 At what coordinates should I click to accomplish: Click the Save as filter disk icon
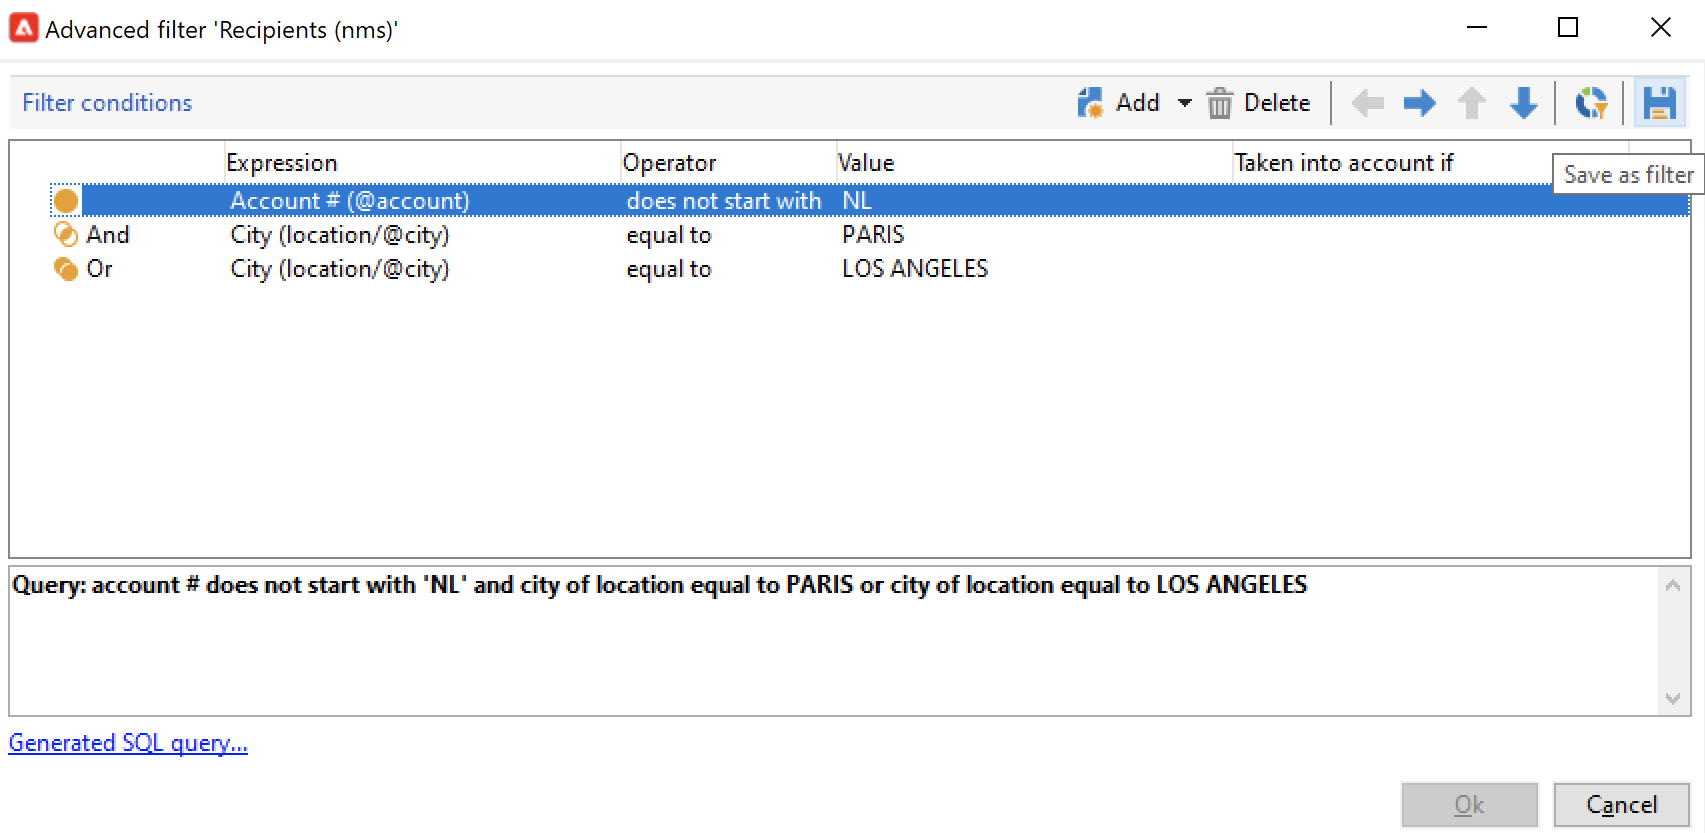(1659, 103)
